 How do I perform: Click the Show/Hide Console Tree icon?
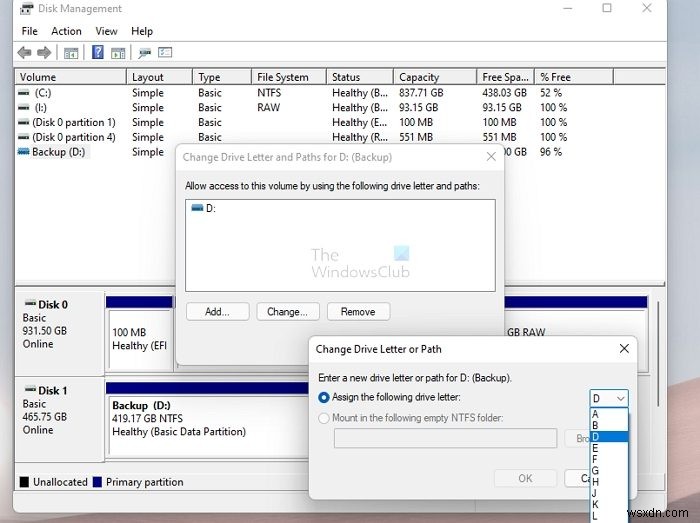(71, 53)
